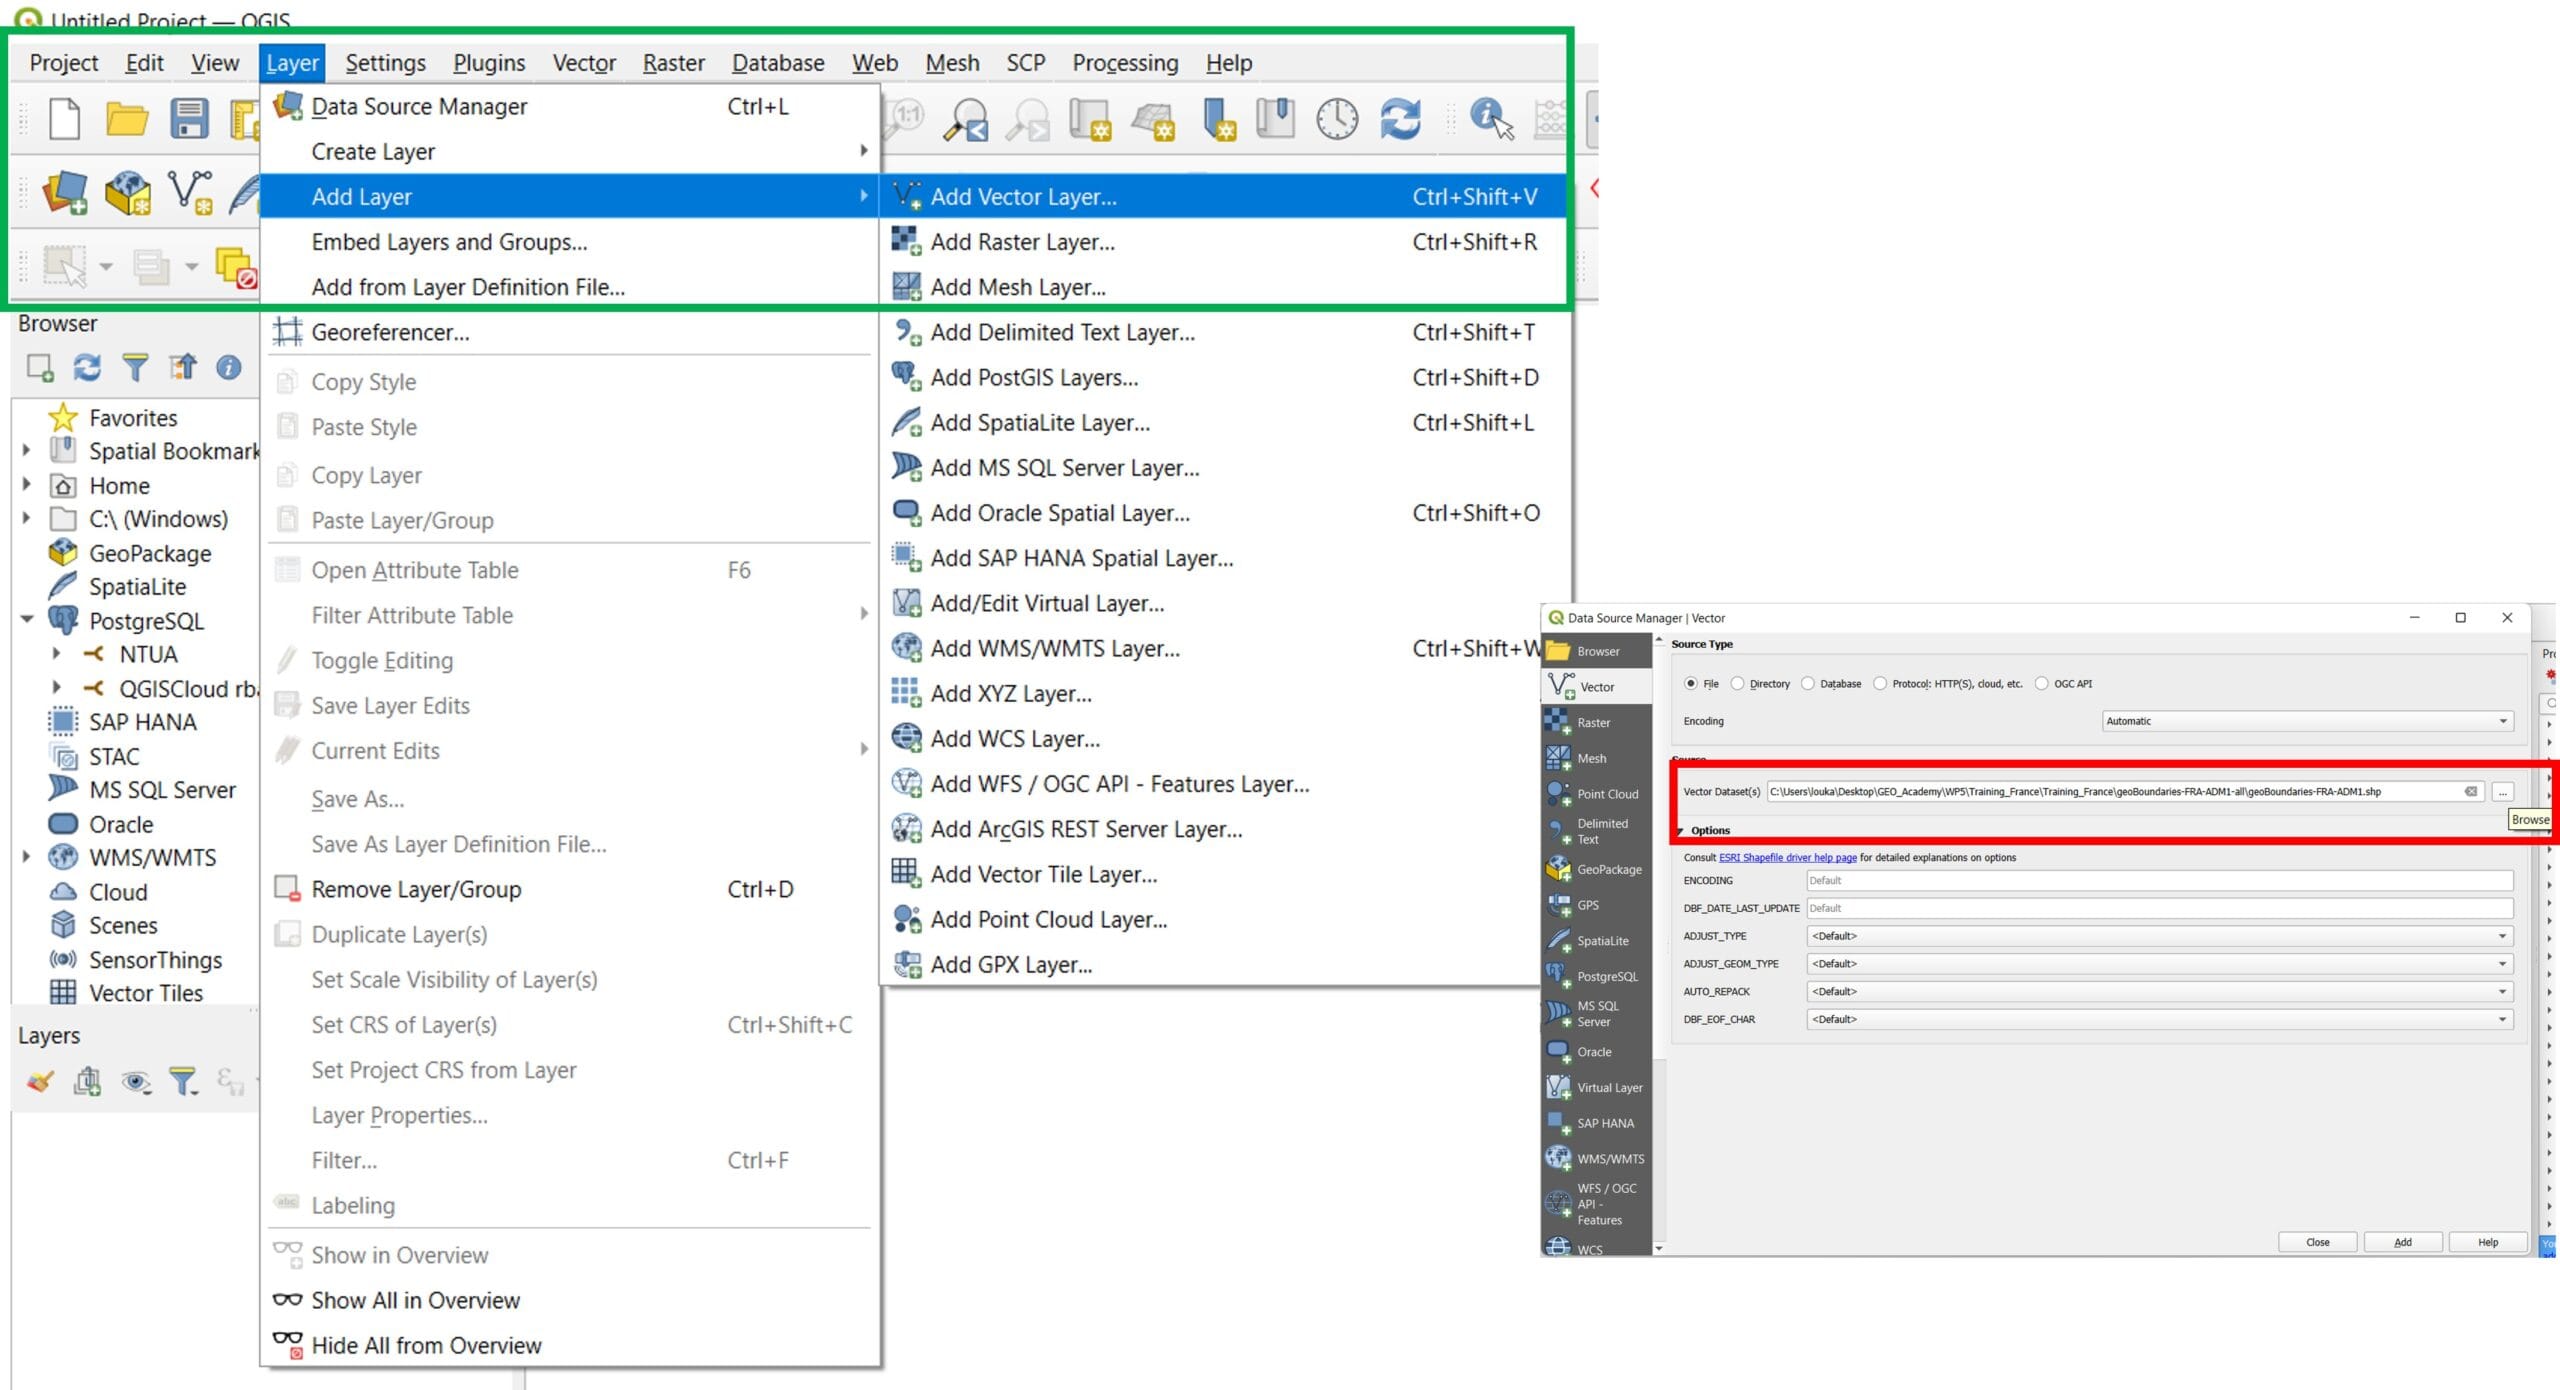The width and height of the screenshot is (2560, 1390).
Task: Click the Temporal Controller clock icon
Action: 1337,119
